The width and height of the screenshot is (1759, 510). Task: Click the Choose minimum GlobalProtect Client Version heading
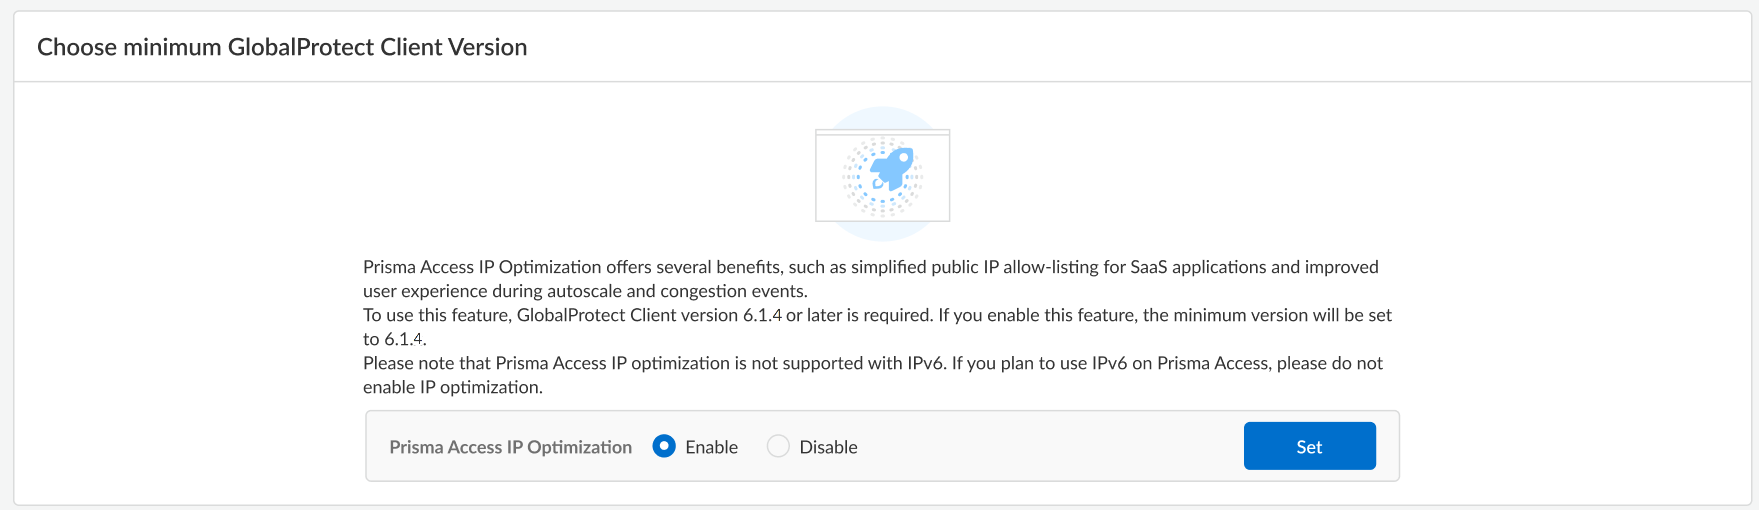[282, 47]
